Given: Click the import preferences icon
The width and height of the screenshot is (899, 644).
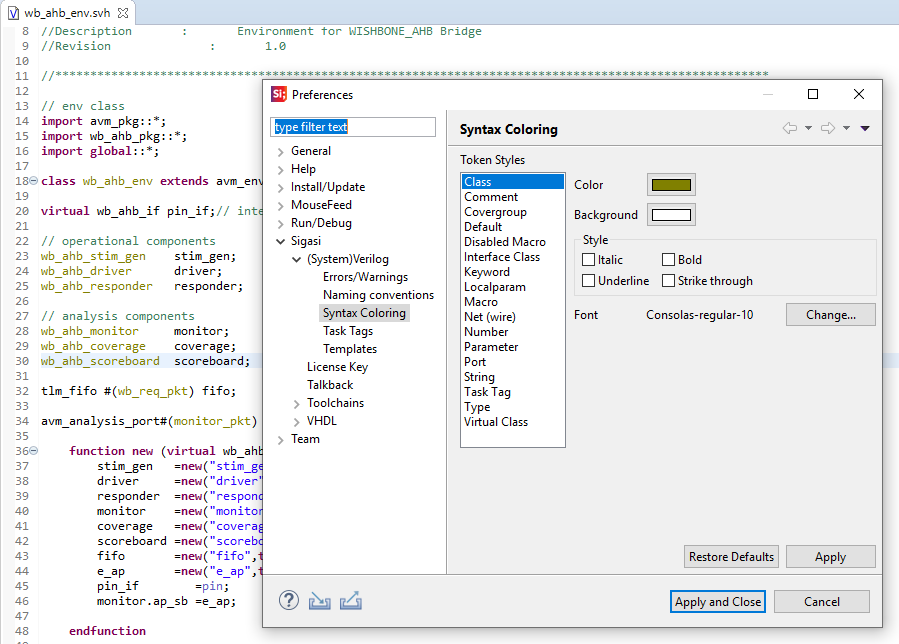Looking at the screenshot, I should 319,600.
